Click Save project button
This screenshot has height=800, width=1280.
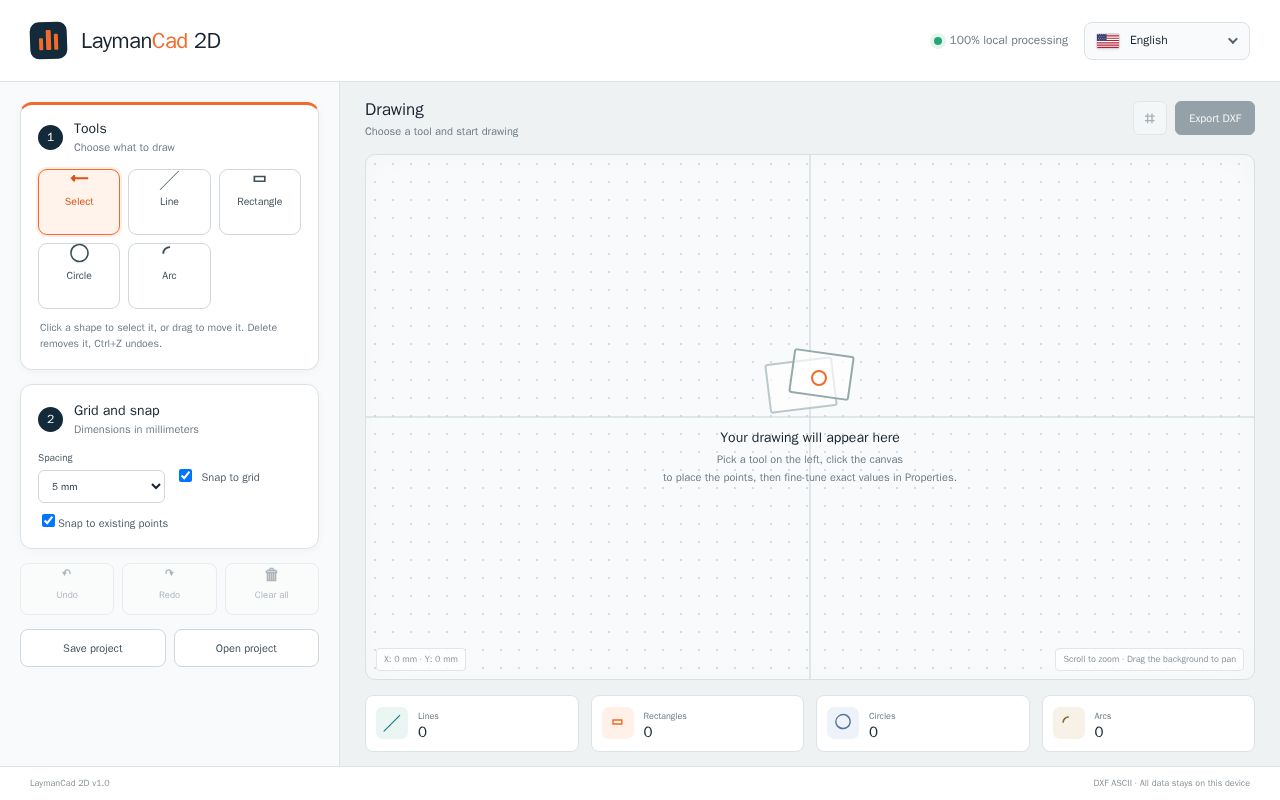coord(93,648)
